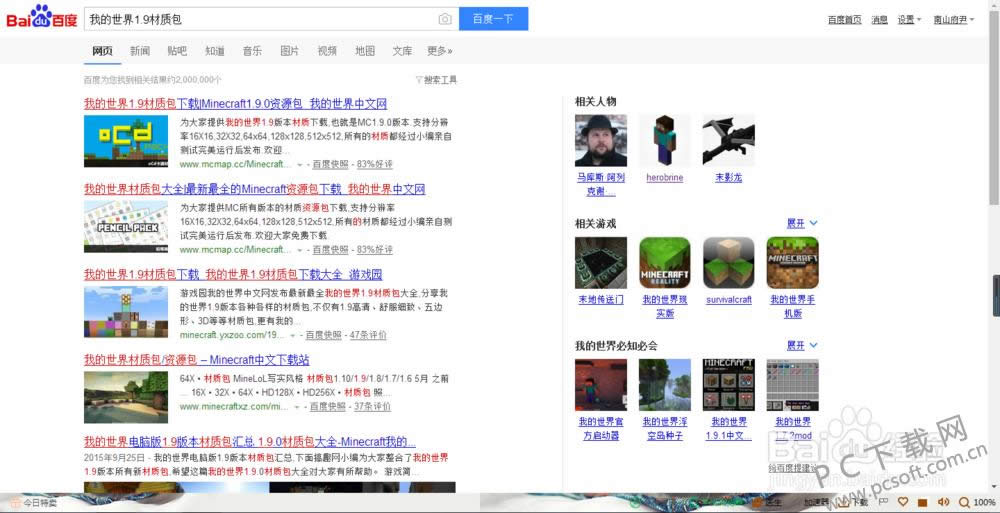Viewport: 1000px width, 513px height.
Task: Click herobrine character image
Action: tap(665, 140)
